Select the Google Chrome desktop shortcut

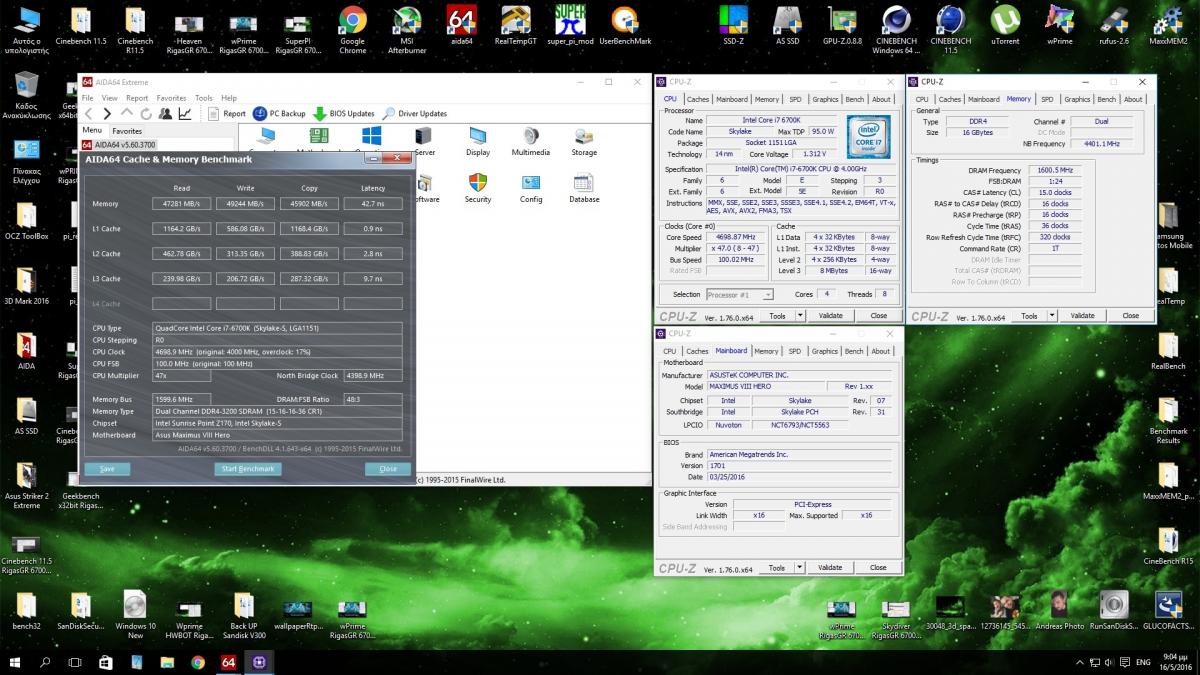click(x=352, y=30)
